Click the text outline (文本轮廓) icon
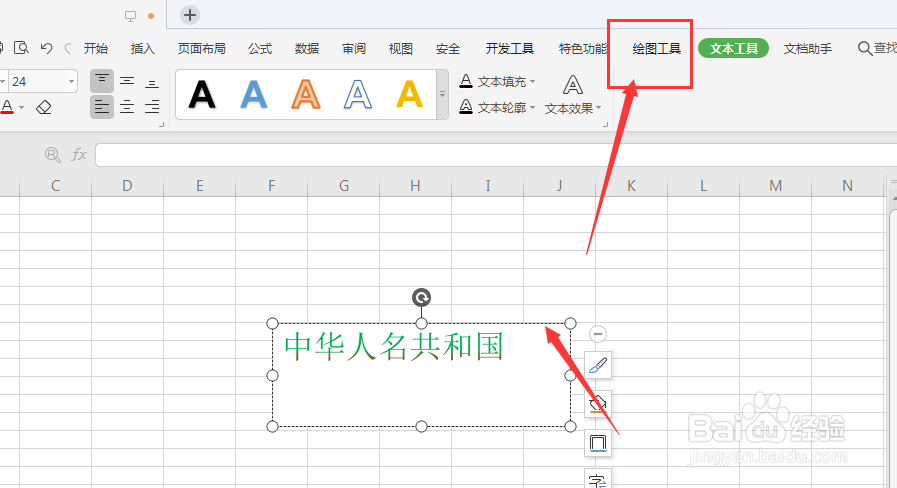This screenshot has width=897, height=488. tap(466, 107)
